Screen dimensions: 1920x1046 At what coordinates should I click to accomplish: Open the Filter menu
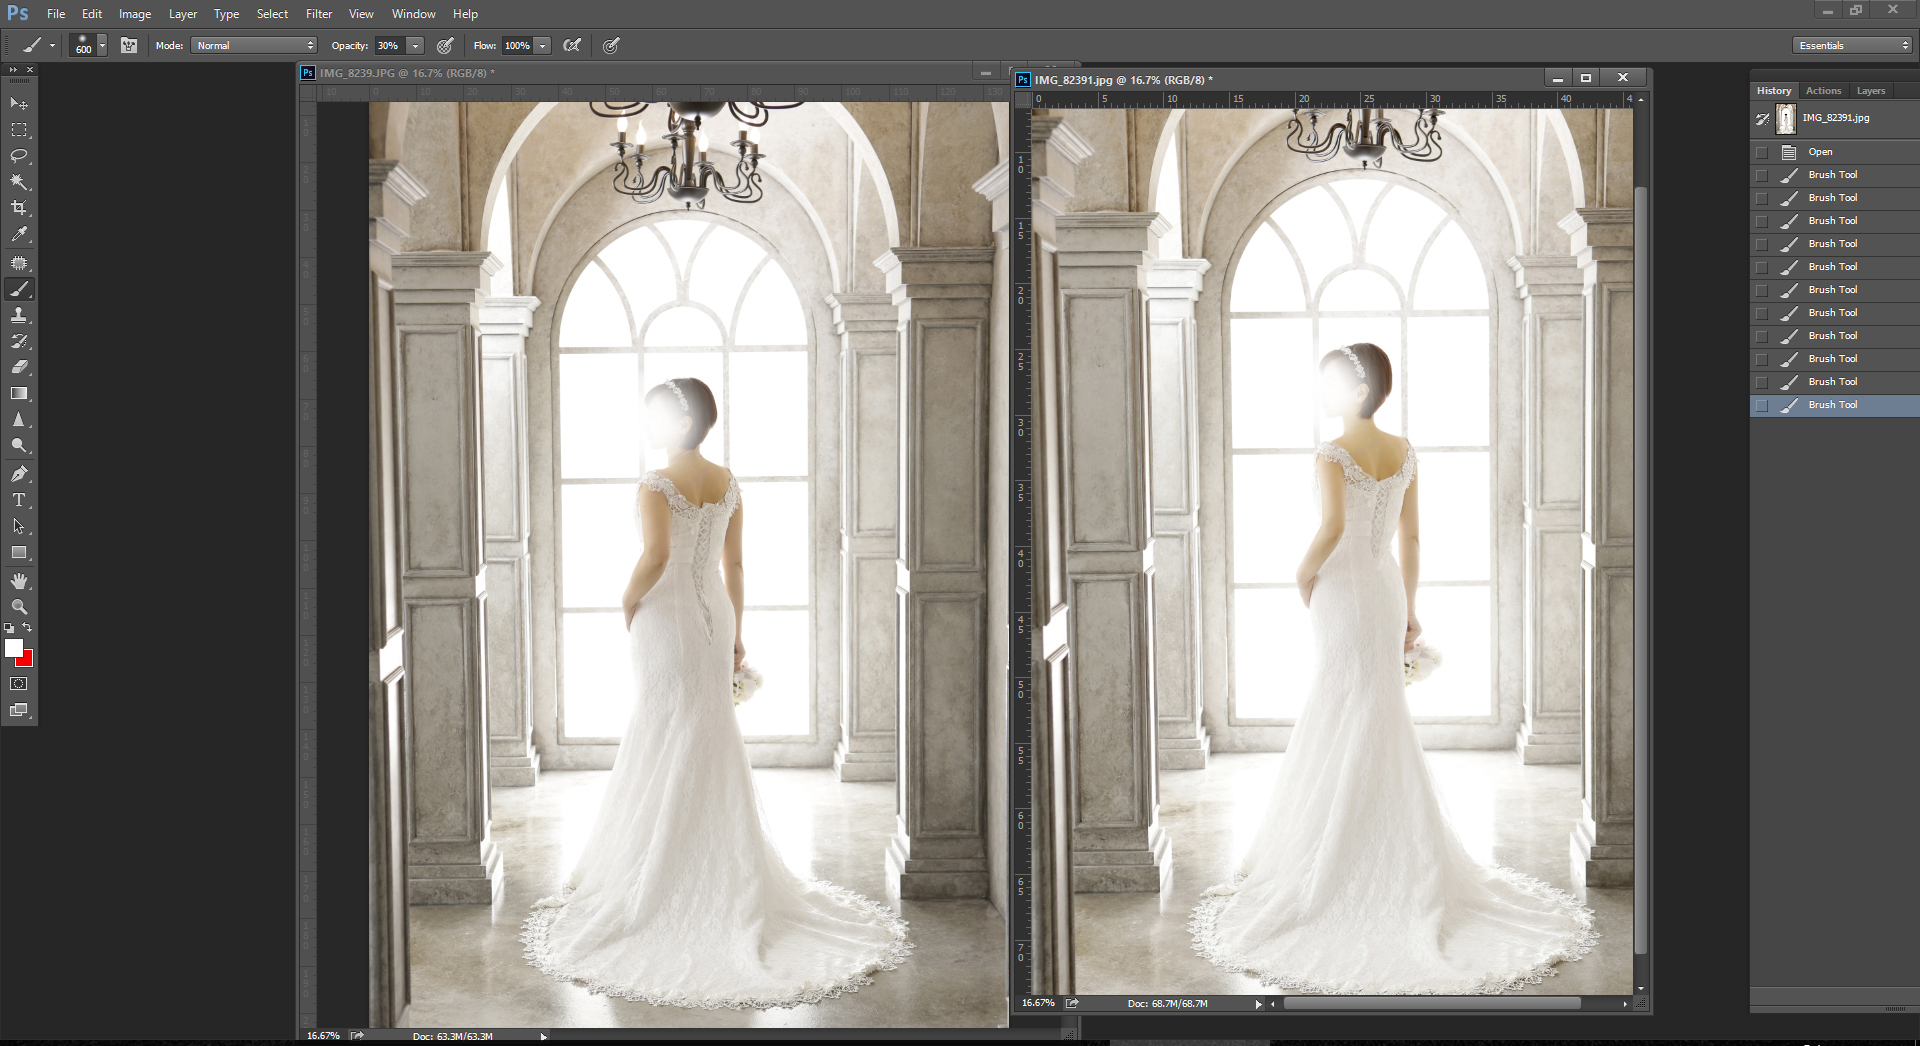click(319, 14)
